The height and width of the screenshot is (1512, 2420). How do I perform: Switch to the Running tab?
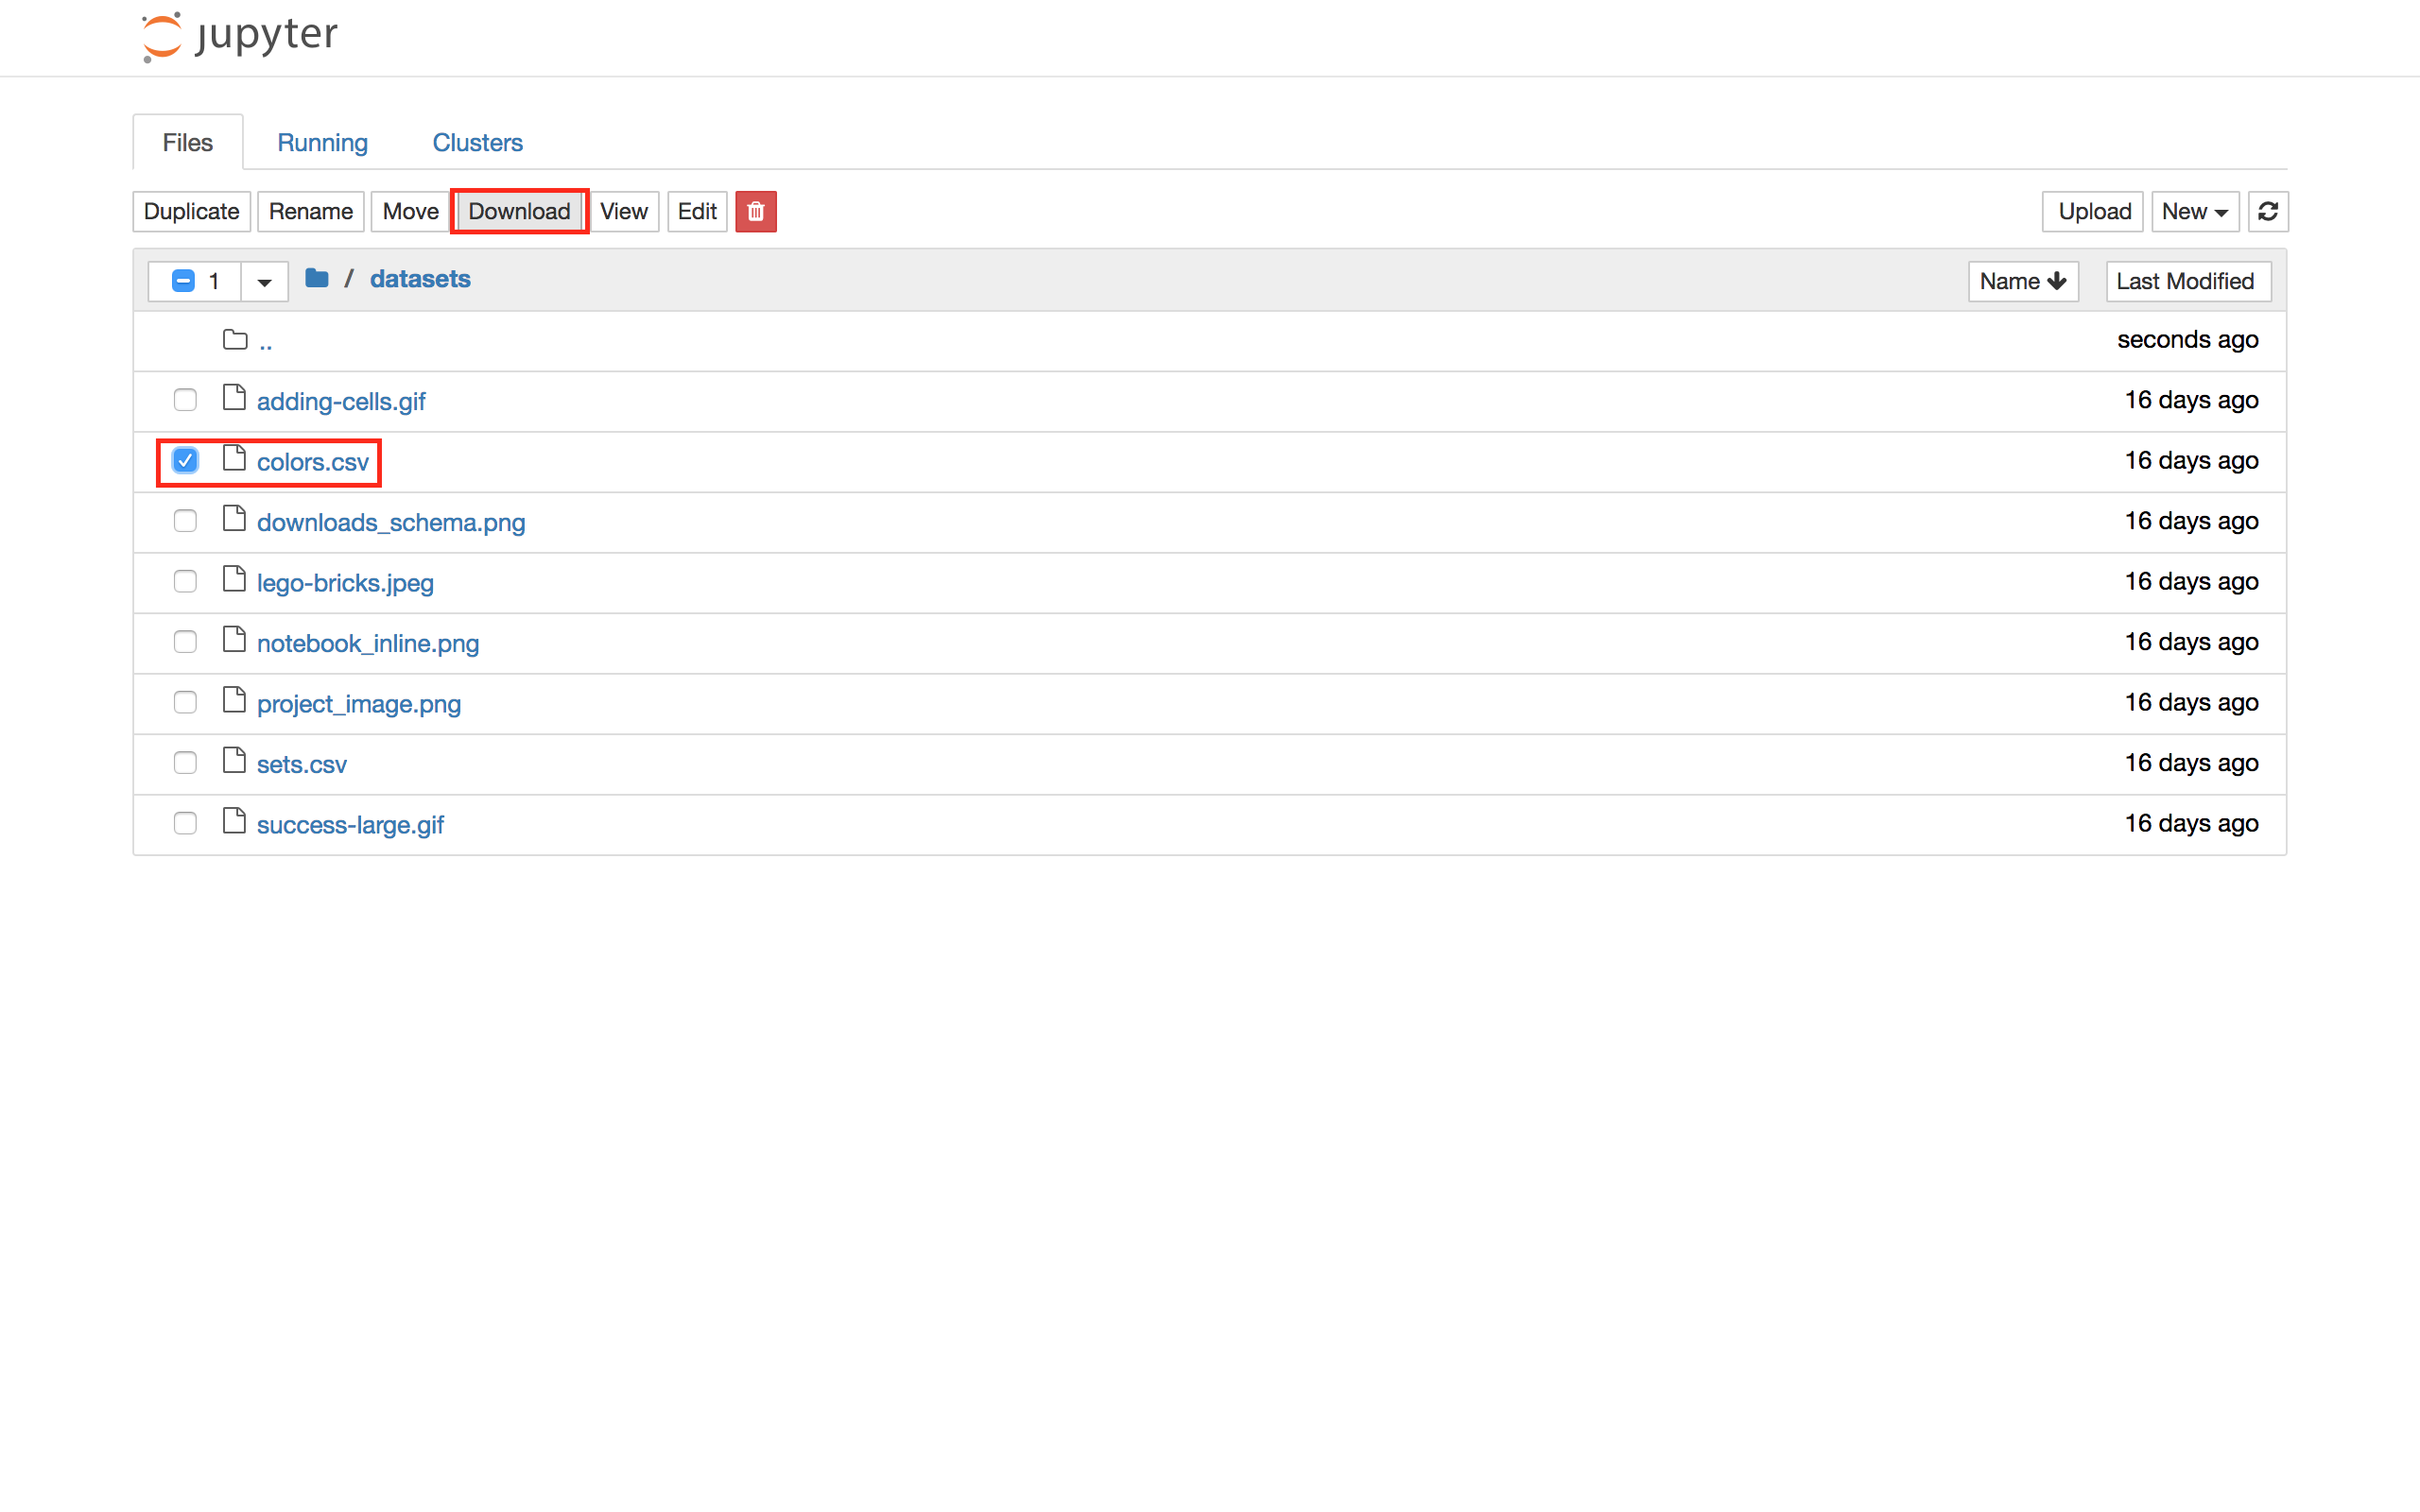pyautogui.click(x=322, y=142)
